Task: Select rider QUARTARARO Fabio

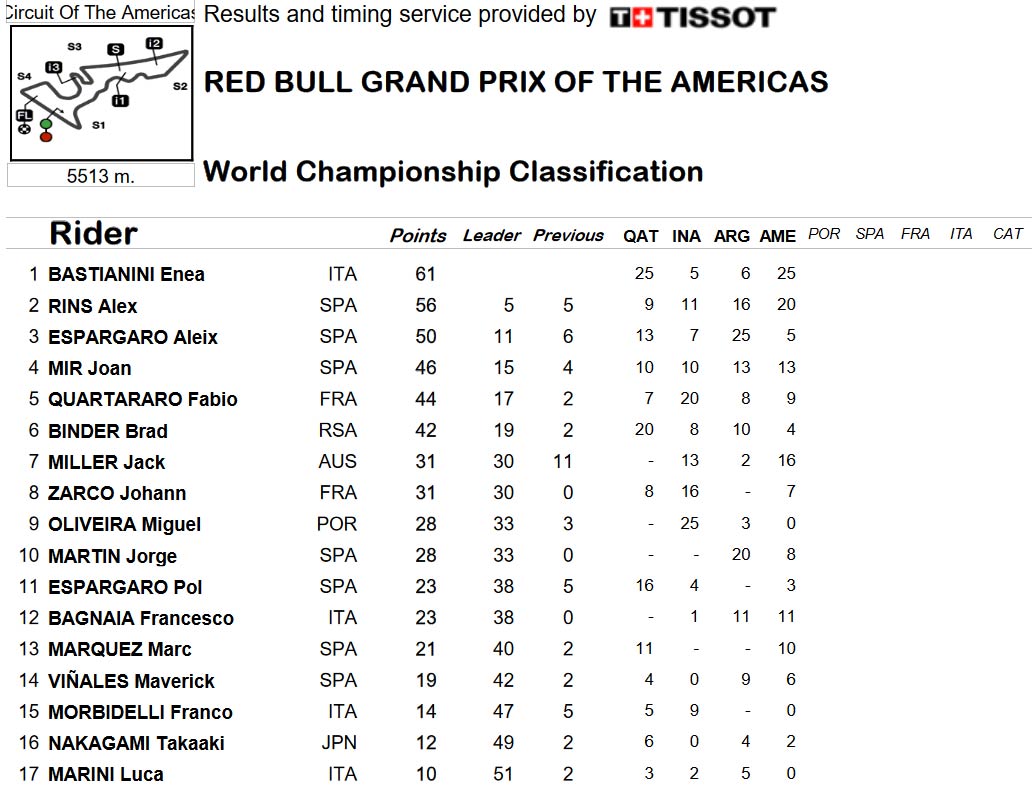Action: [x=143, y=399]
